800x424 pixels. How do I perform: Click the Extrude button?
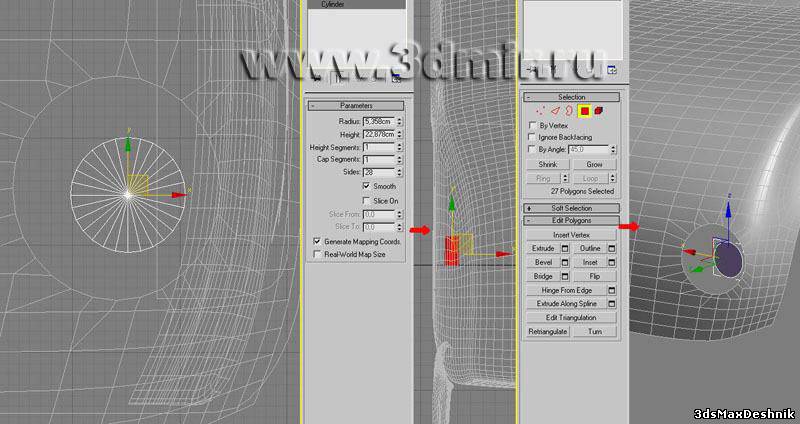pos(543,248)
